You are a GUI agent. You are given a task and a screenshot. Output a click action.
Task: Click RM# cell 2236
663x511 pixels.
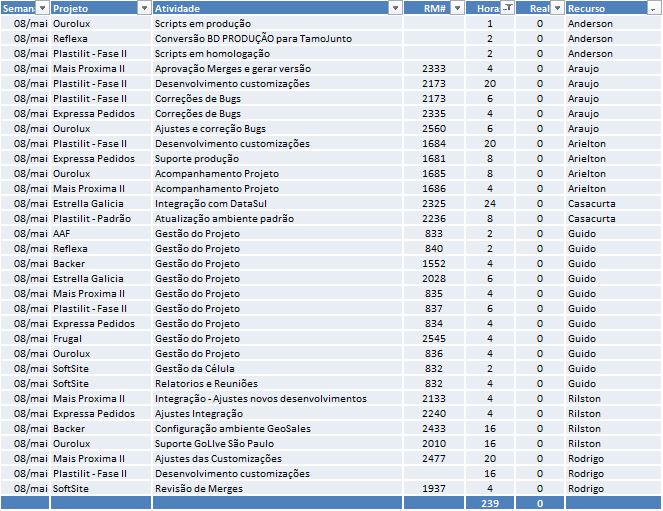click(x=434, y=219)
